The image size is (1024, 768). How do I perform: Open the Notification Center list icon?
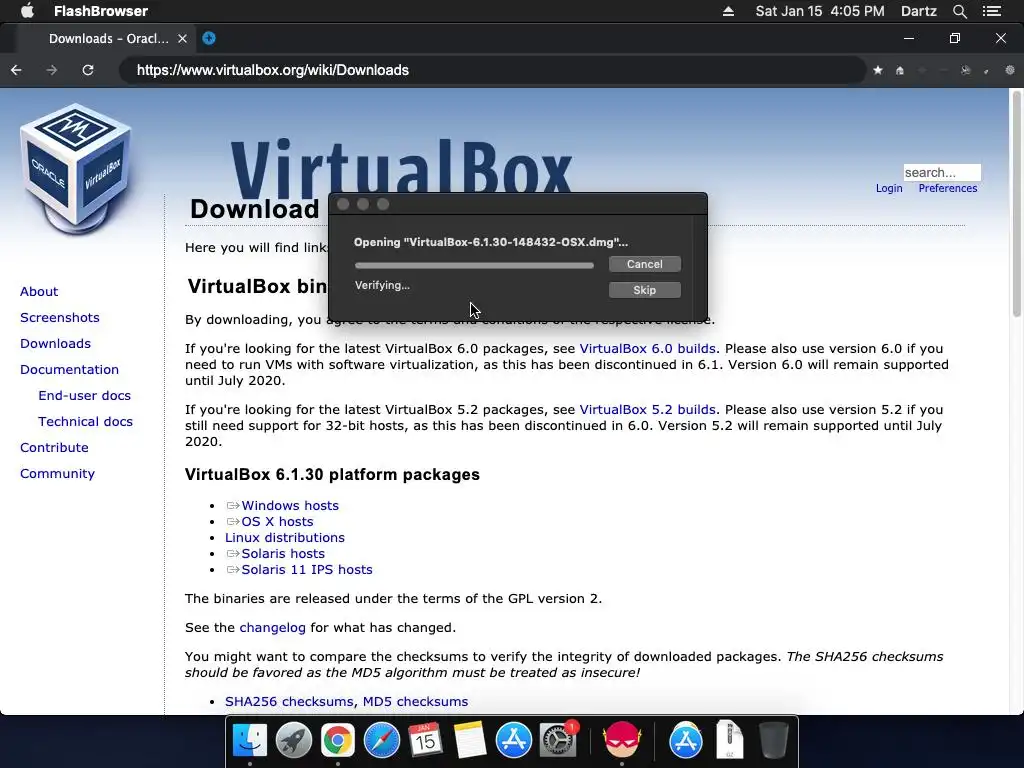tap(992, 11)
